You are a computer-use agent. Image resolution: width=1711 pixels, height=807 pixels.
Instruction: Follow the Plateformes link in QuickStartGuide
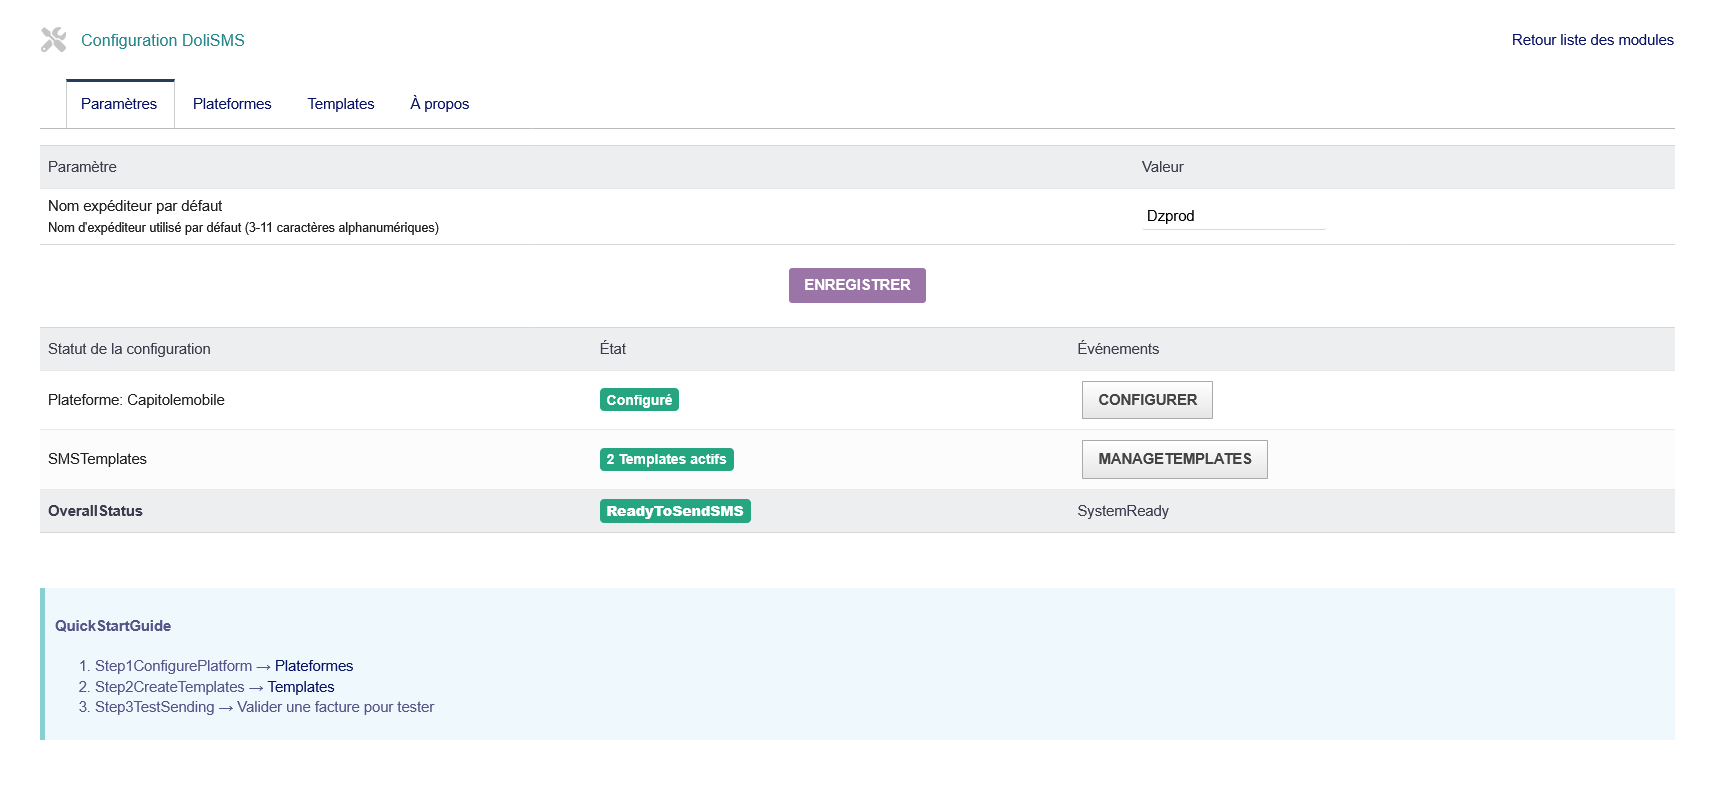(x=314, y=666)
